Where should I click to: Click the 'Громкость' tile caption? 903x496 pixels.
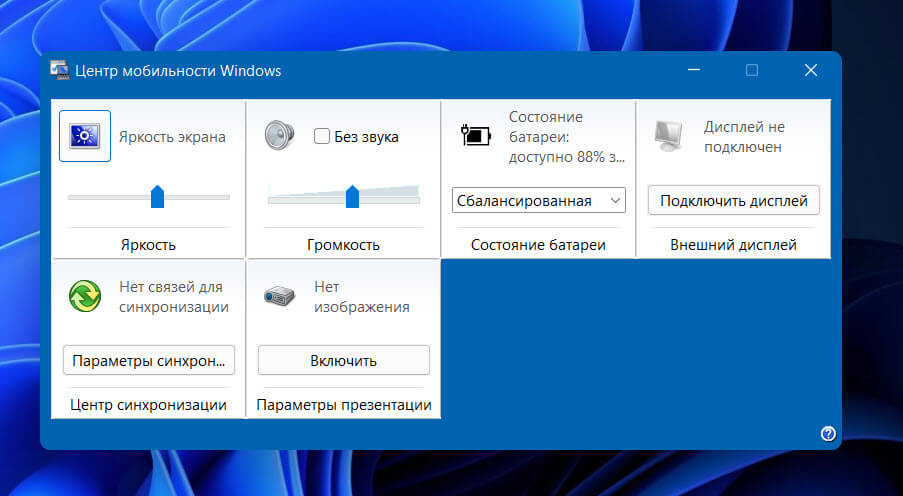click(x=343, y=245)
